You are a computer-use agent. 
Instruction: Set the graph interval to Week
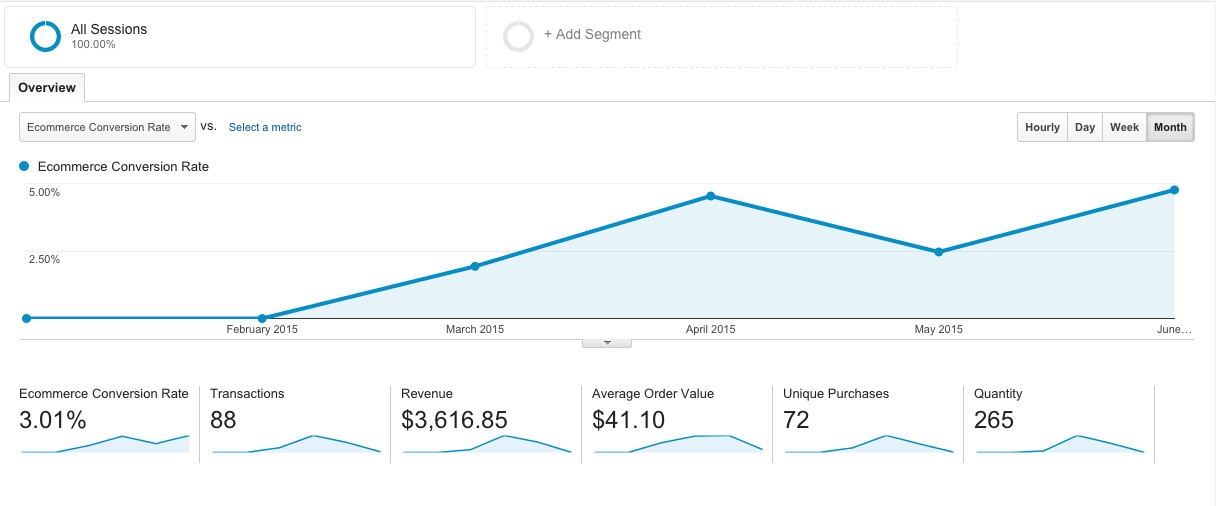point(1124,127)
